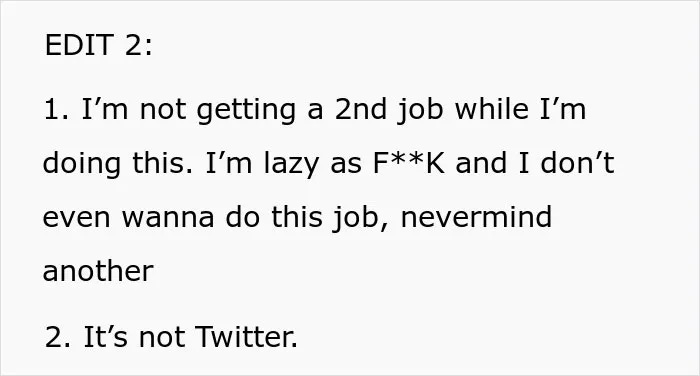Click the word 'while' in item one
Screen dimensions: 700x376
coord(492,109)
